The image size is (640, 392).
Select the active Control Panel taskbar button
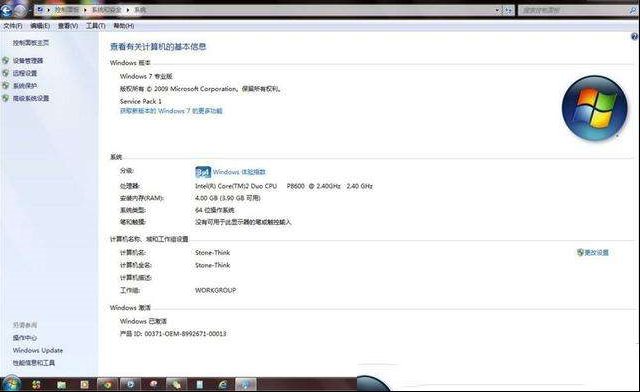pyautogui.click(x=246, y=384)
